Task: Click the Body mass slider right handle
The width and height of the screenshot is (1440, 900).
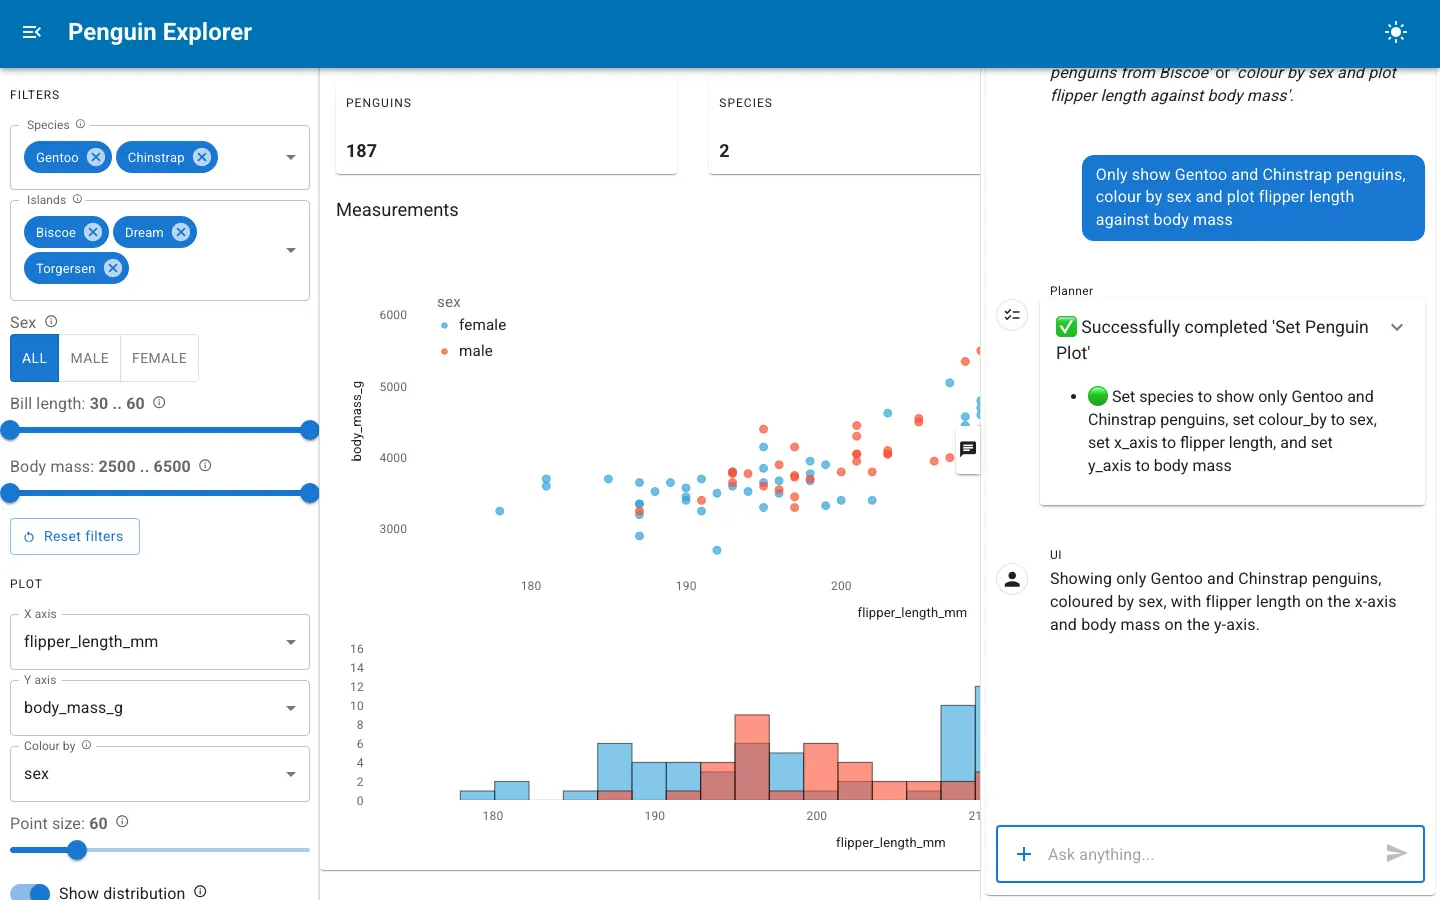Action: pos(310,493)
